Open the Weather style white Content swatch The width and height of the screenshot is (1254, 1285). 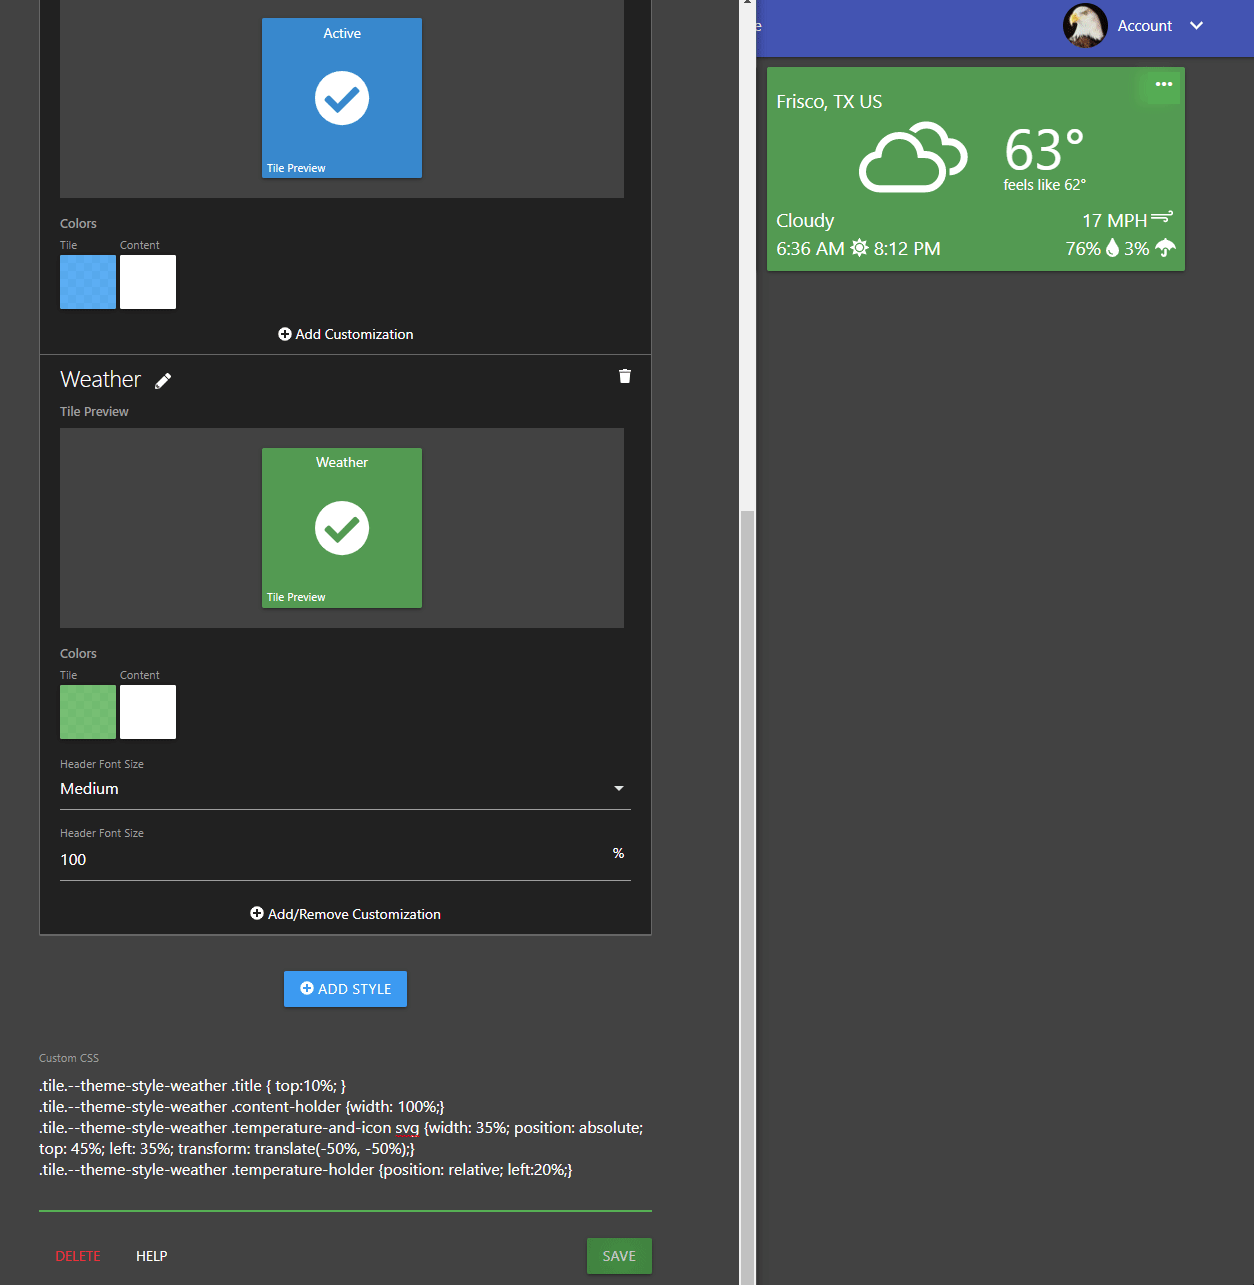pyautogui.click(x=148, y=712)
